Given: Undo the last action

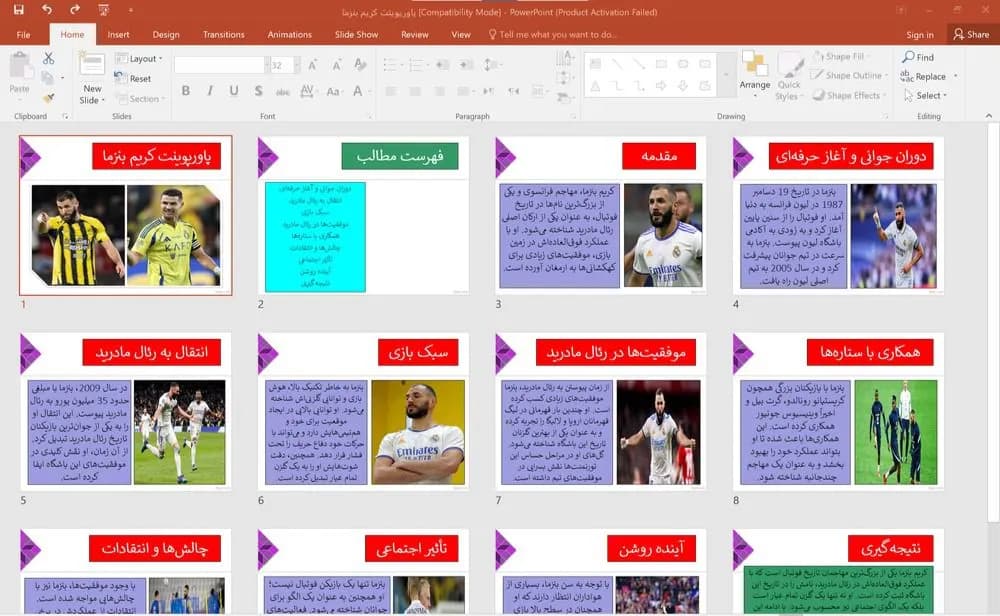Looking at the screenshot, I should pos(47,10).
